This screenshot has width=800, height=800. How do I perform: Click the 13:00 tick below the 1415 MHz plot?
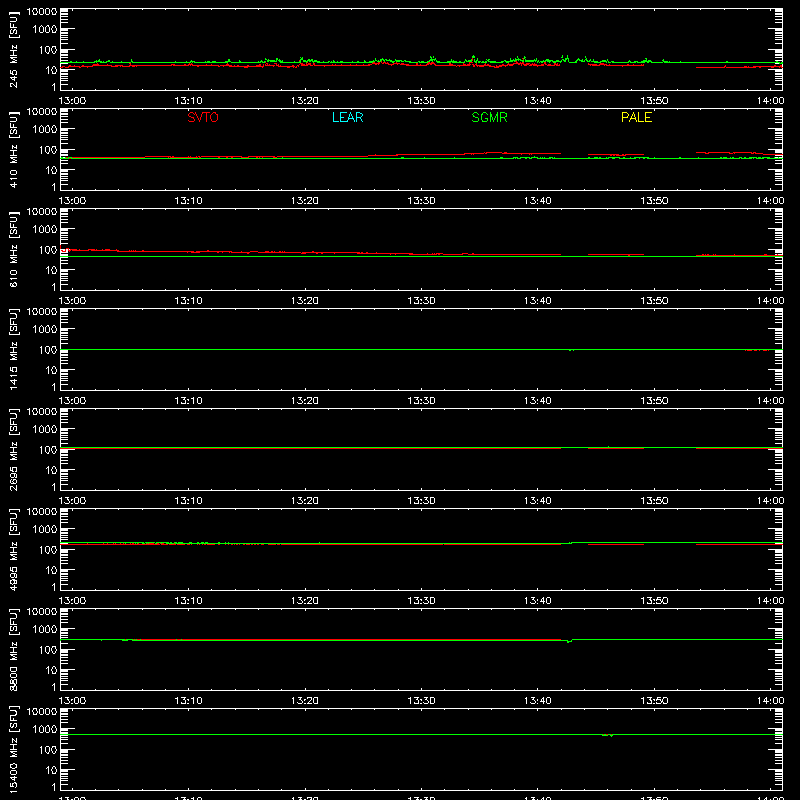[72, 401]
